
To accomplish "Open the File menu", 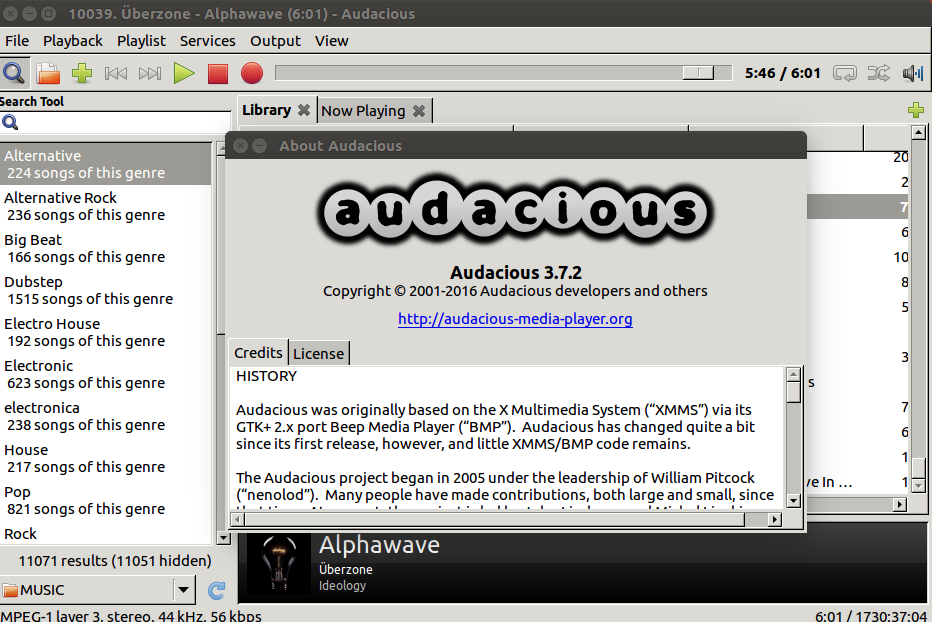I will tap(17, 41).
